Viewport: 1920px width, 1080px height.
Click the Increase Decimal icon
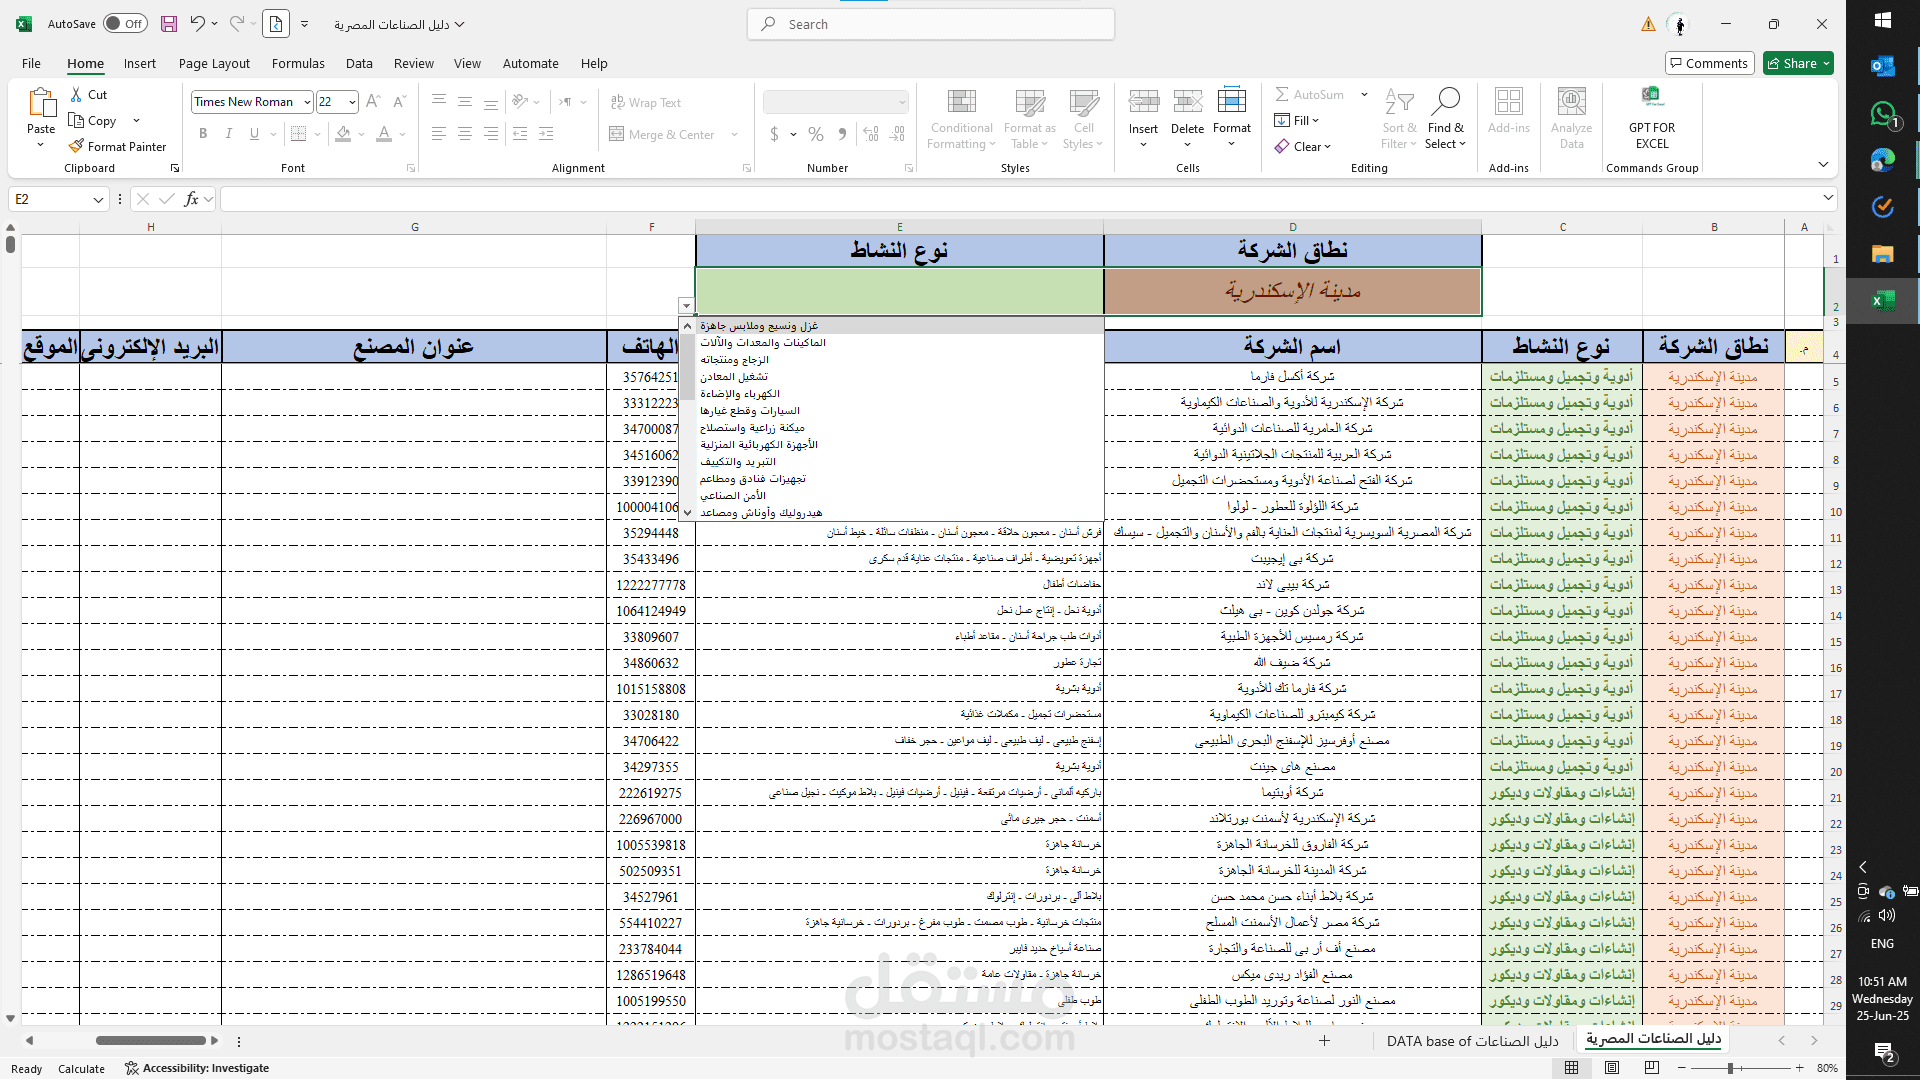(x=871, y=134)
